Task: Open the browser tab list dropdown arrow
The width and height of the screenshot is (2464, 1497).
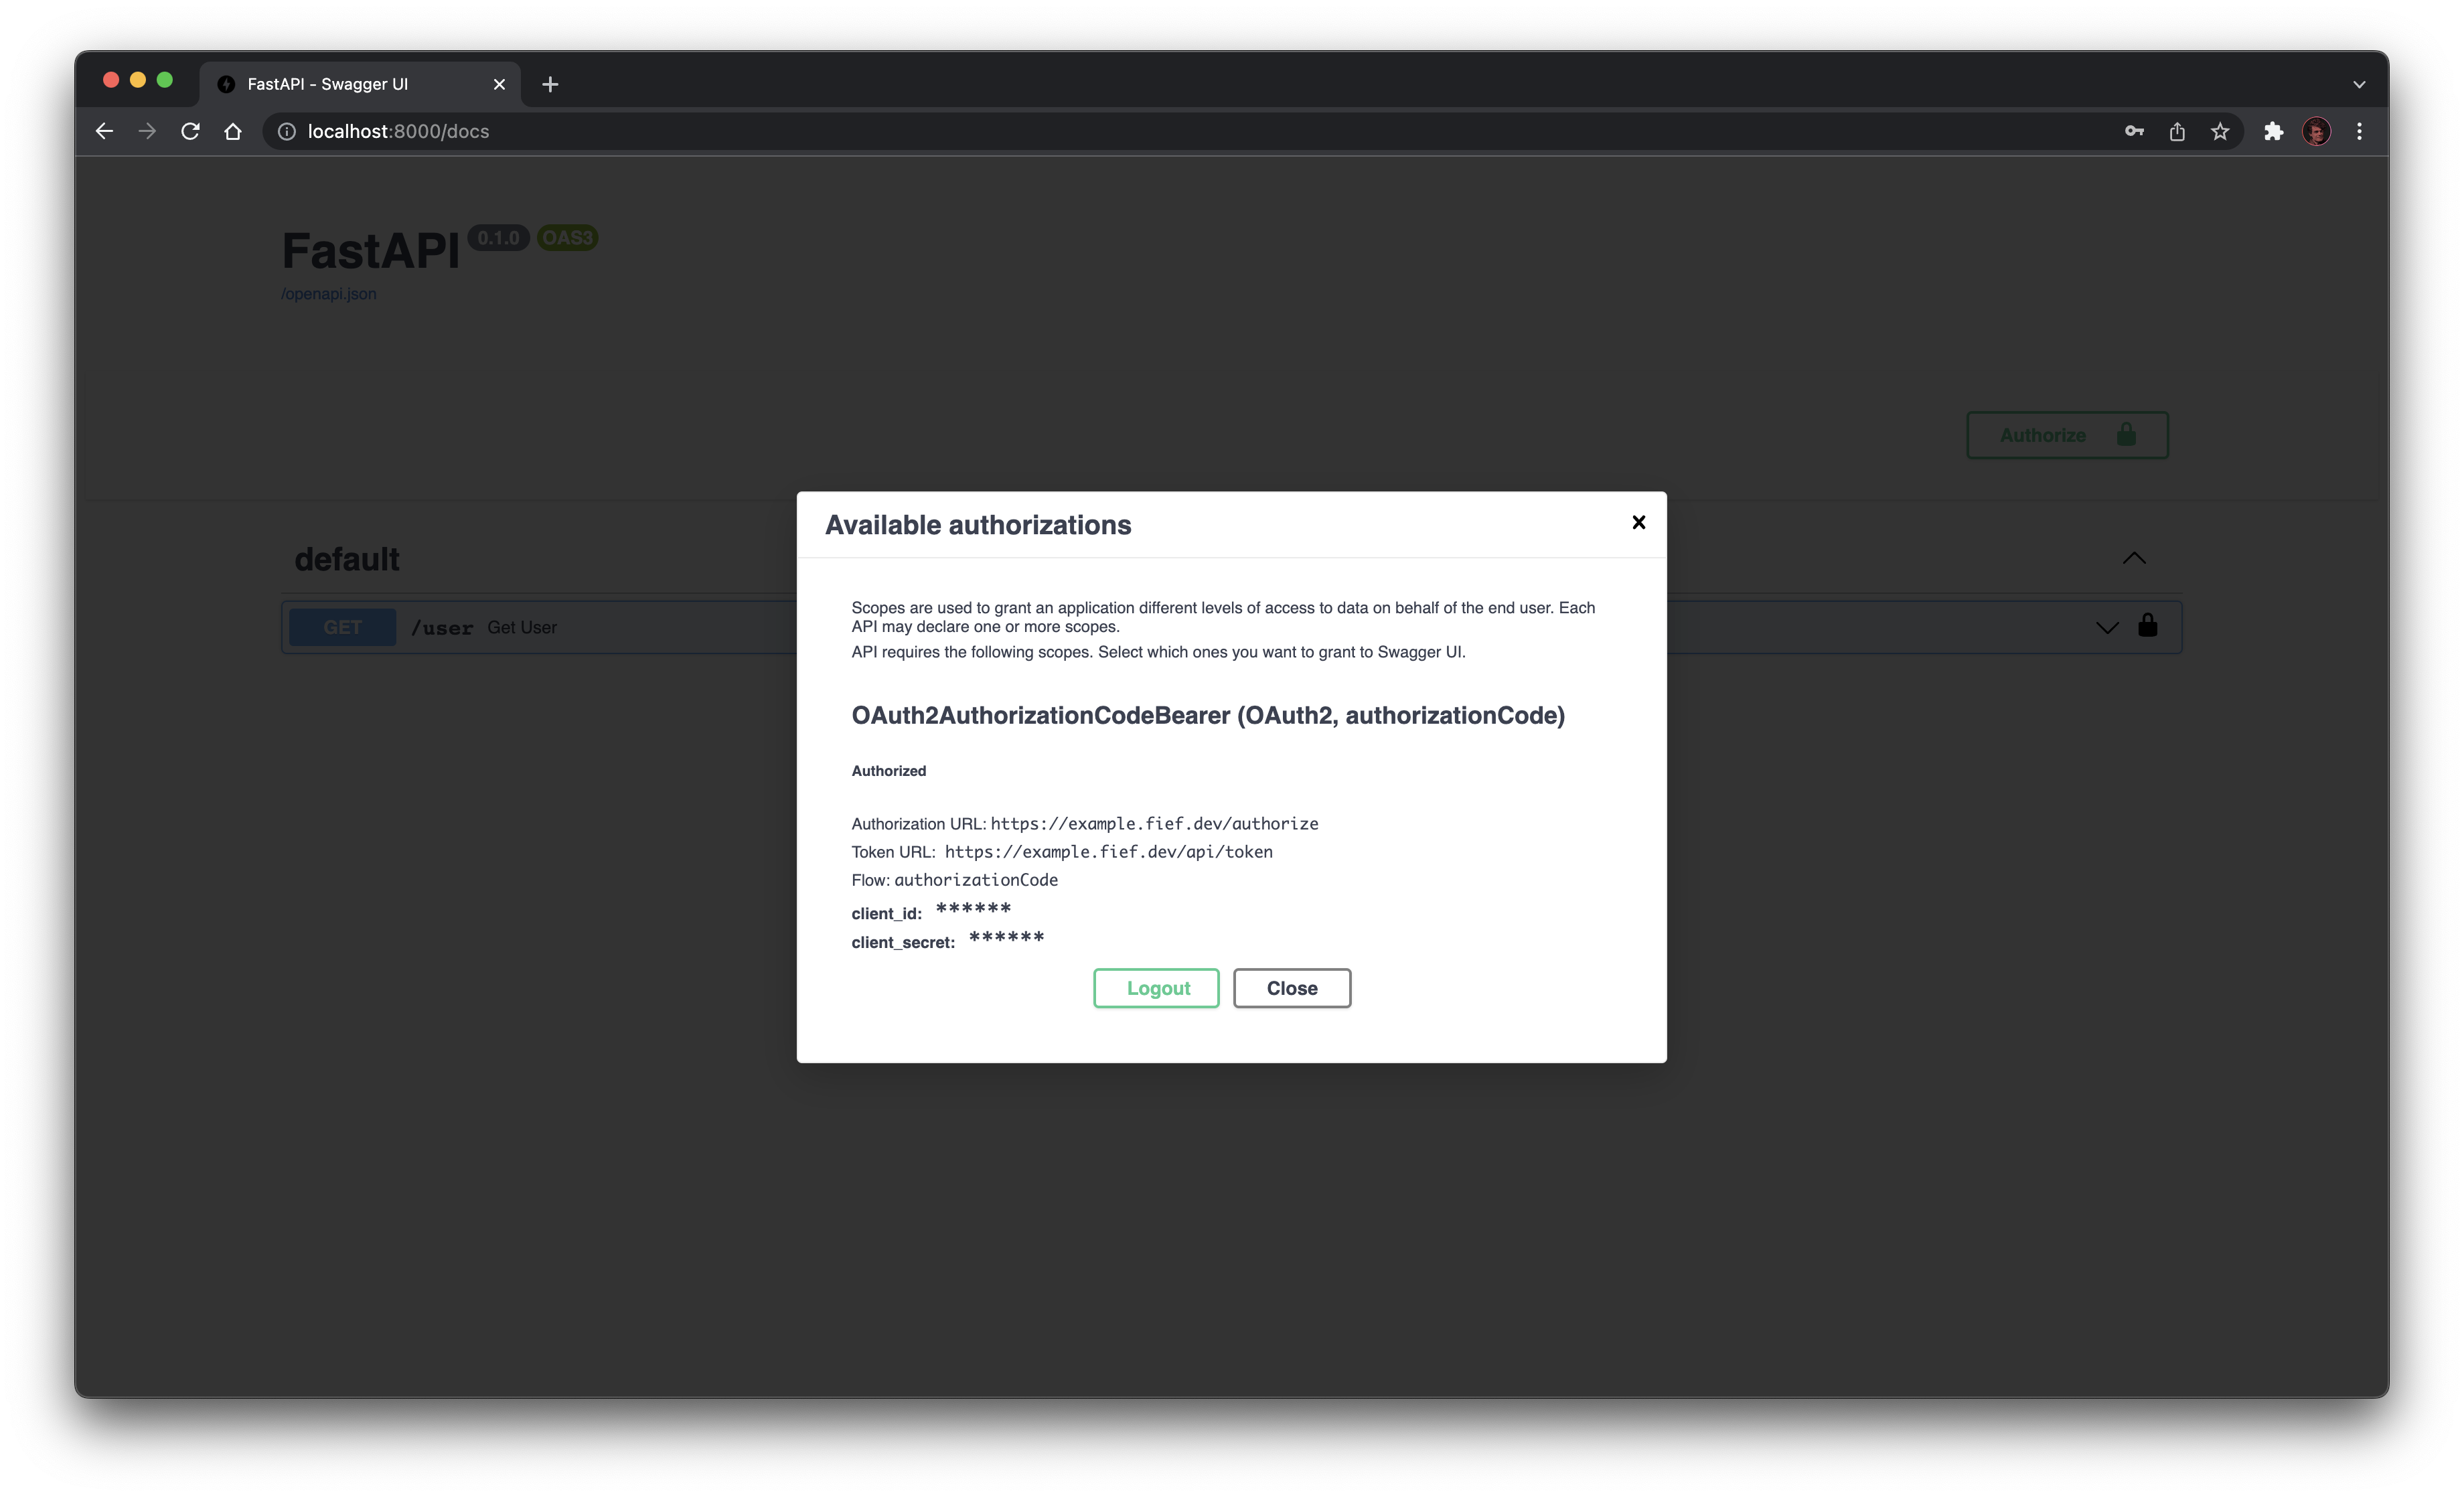Action: (x=2358, y=84)
